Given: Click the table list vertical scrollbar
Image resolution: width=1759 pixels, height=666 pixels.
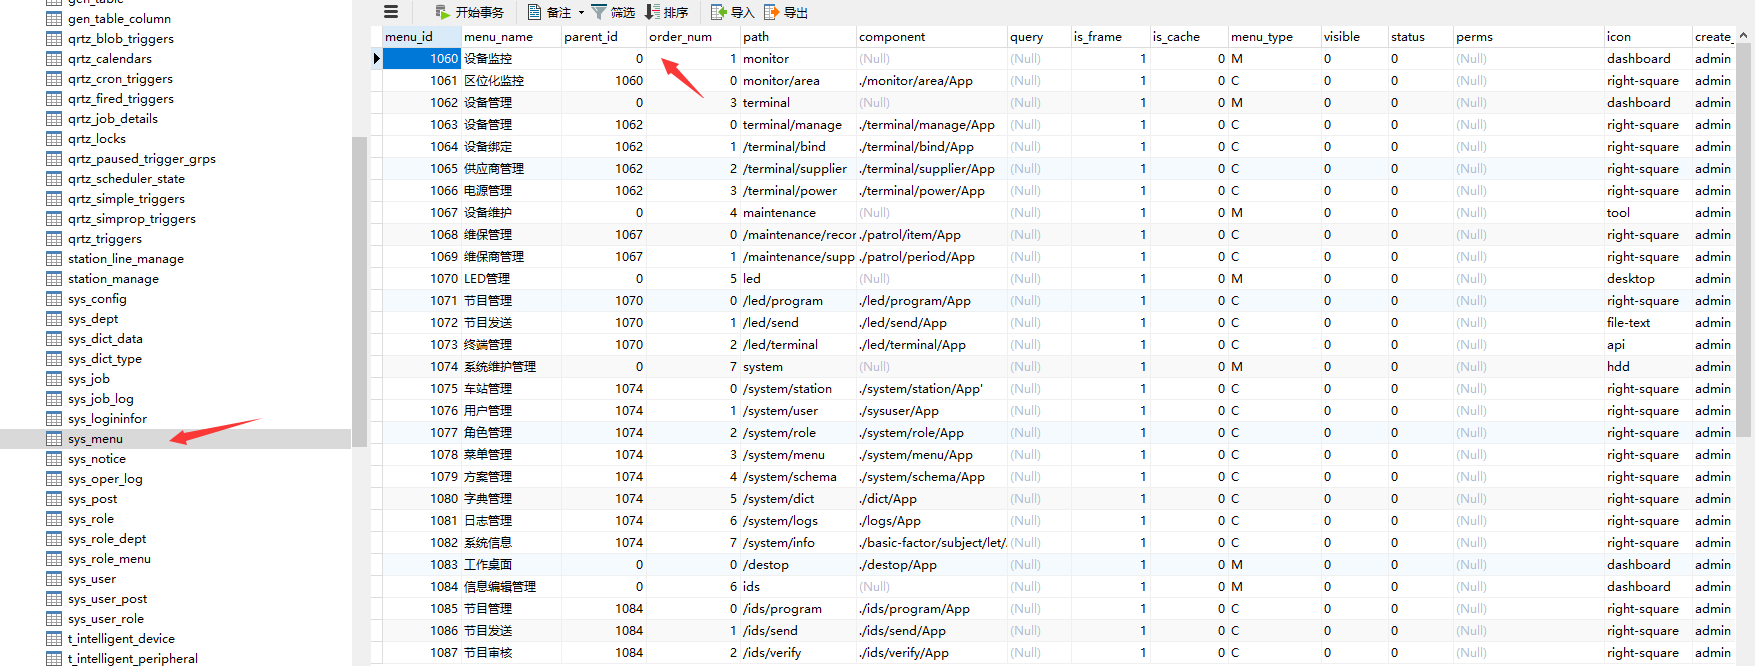Looking at the screenshot, I should point(359,290).
